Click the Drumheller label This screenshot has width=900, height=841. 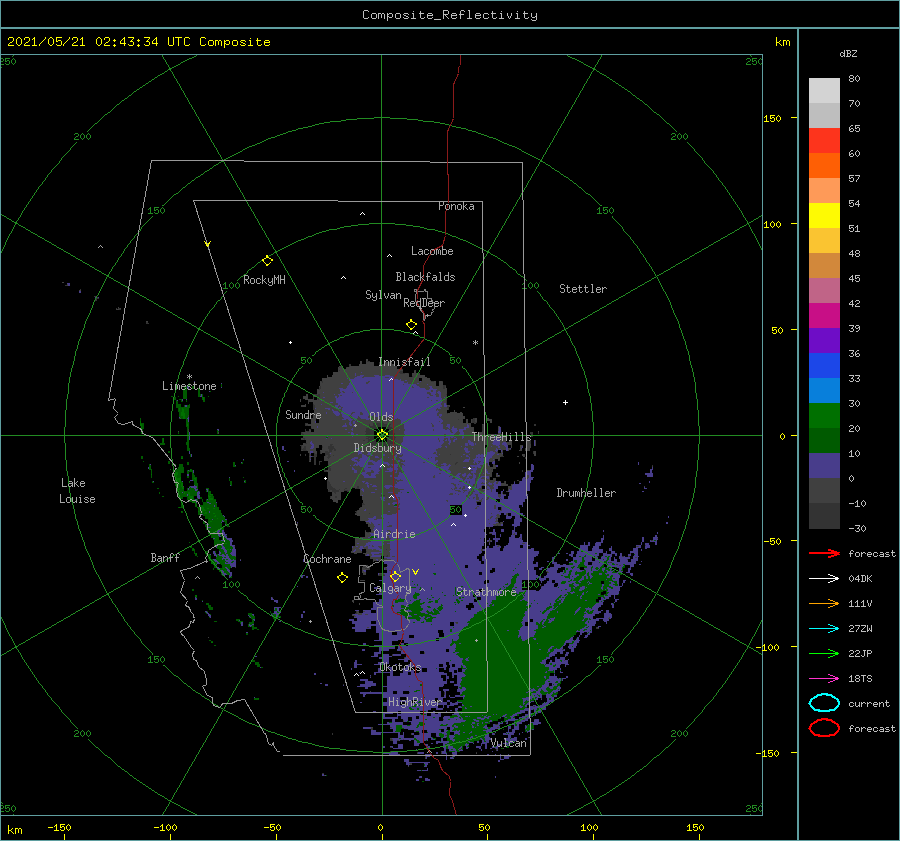(x=586, y=493)
